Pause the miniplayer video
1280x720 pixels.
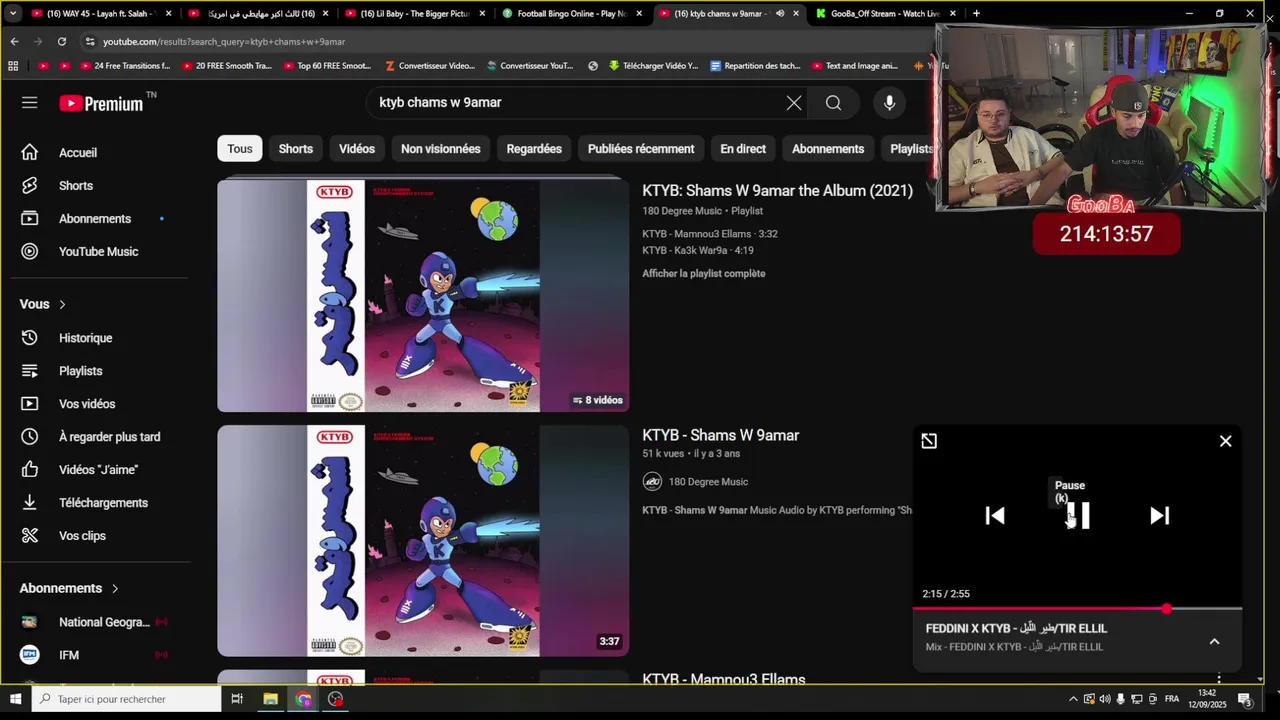pos(1078,516)
